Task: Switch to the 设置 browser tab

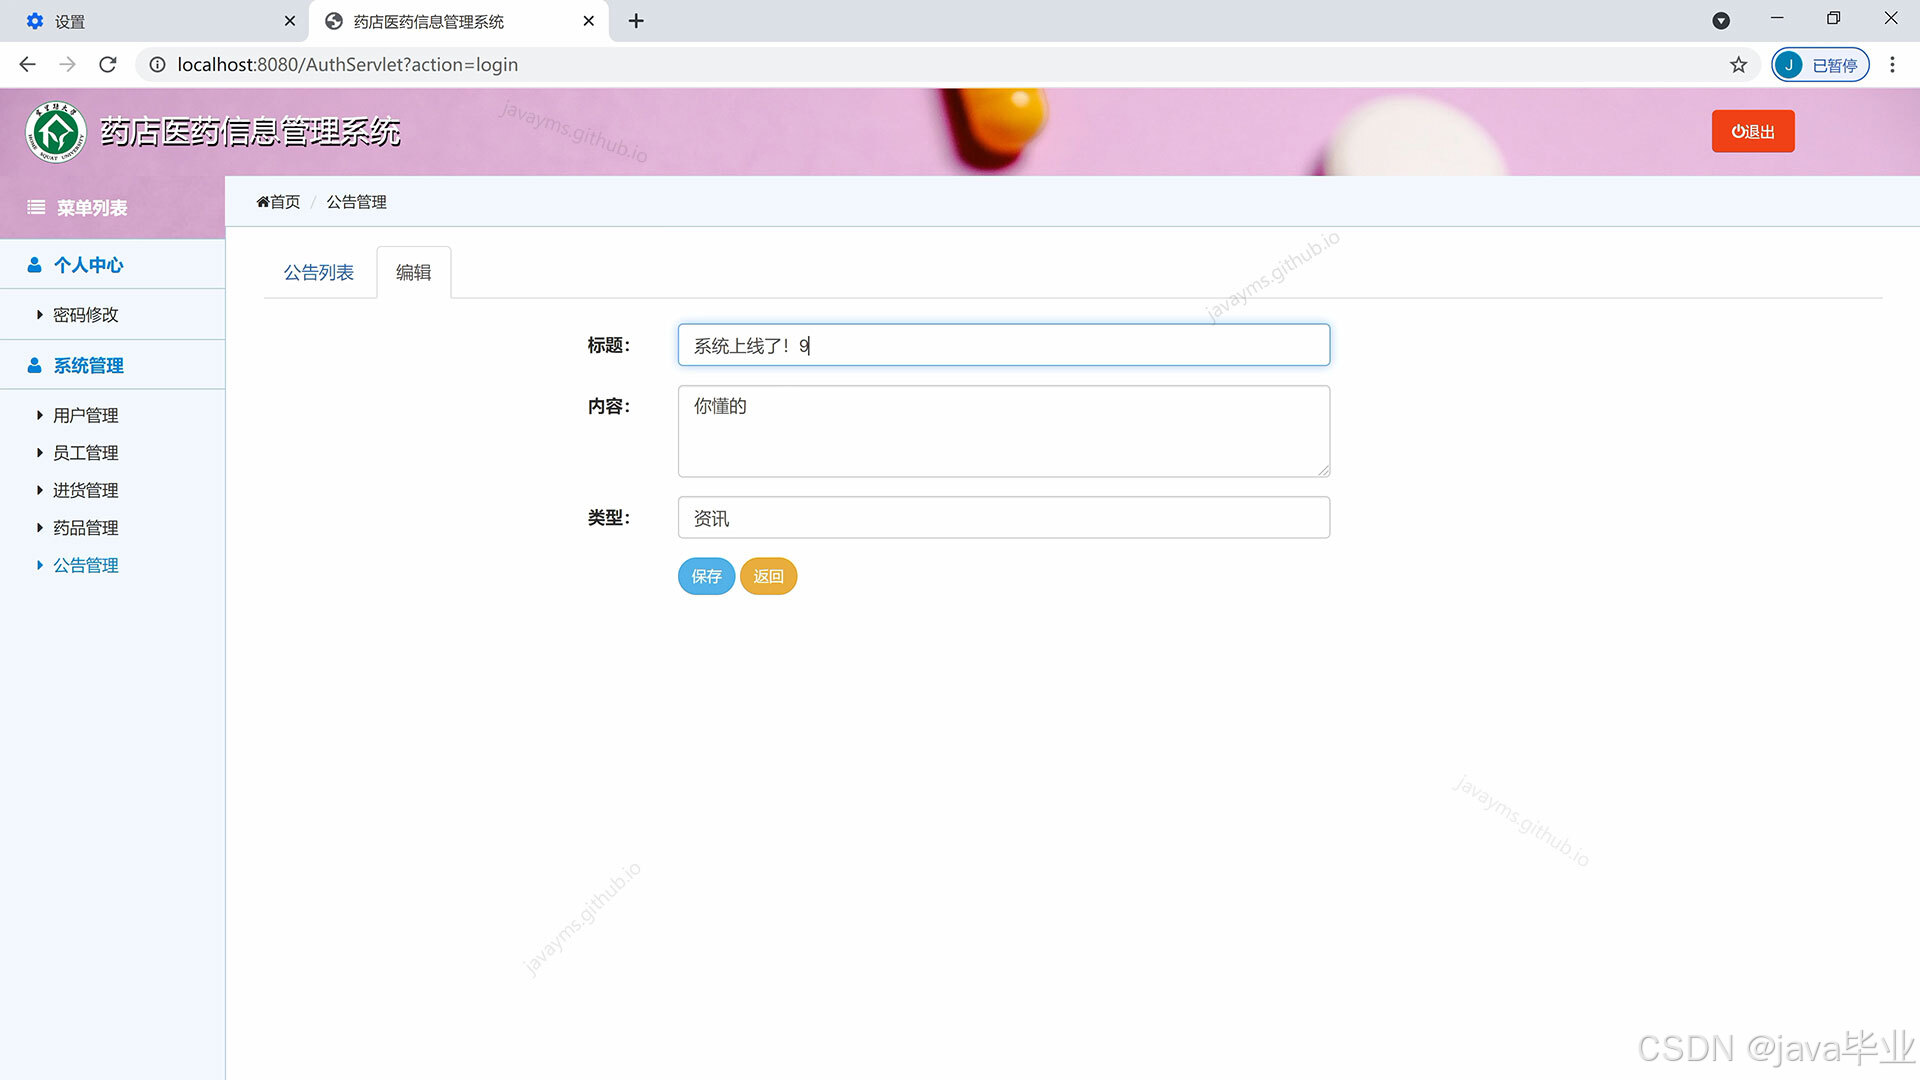Action: point(155,21)
